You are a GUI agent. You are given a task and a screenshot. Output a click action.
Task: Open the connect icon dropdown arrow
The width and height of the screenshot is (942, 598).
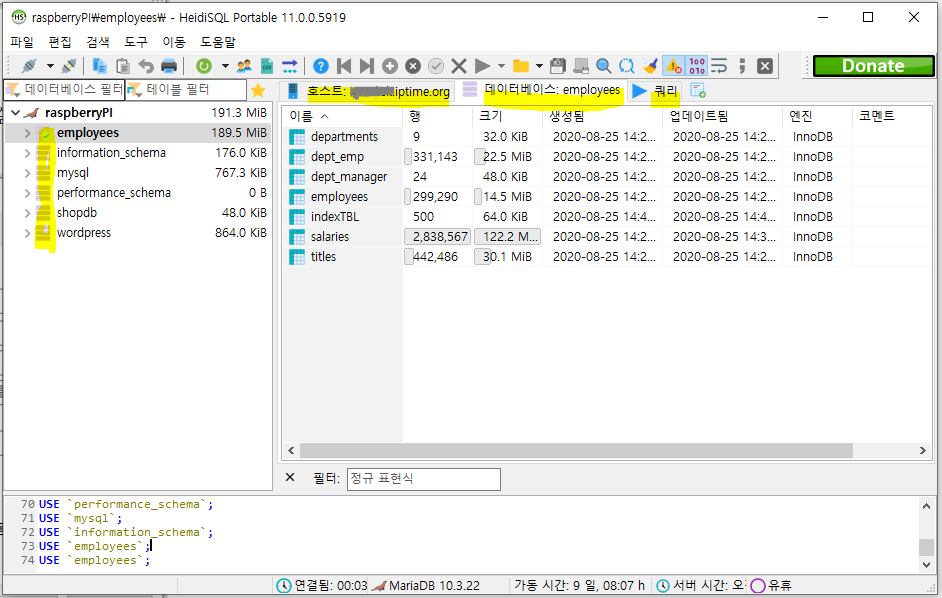coord(50,66)
